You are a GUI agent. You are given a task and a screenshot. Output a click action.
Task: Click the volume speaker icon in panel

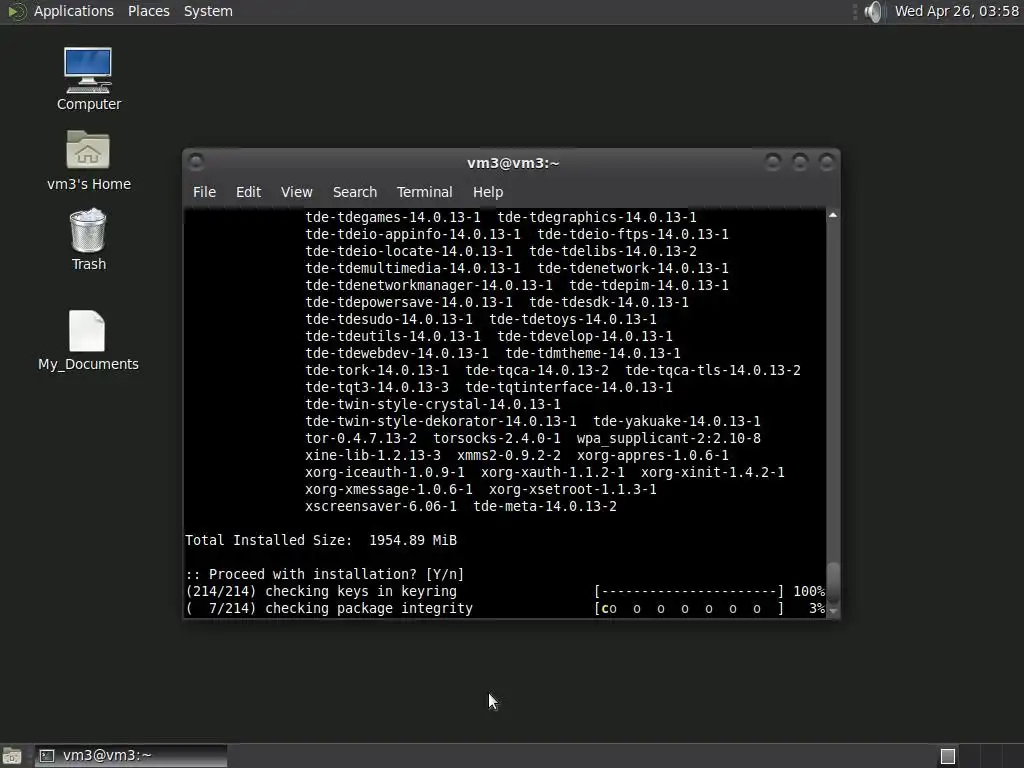coord(873,11)
